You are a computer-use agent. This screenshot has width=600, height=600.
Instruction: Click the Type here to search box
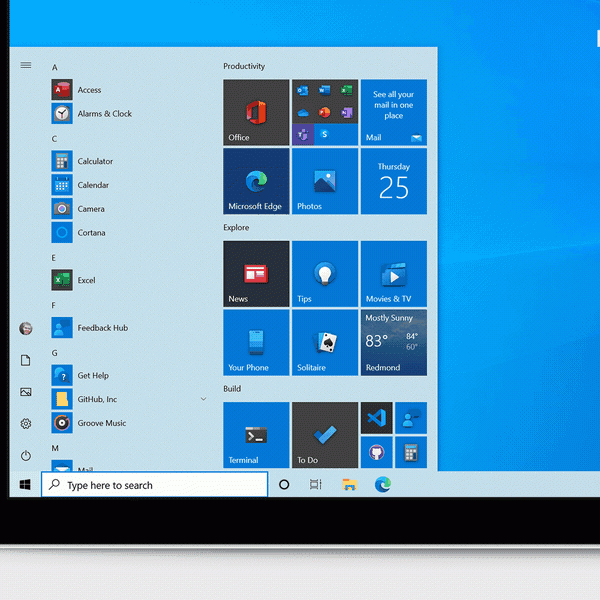[x=155, y=485]
